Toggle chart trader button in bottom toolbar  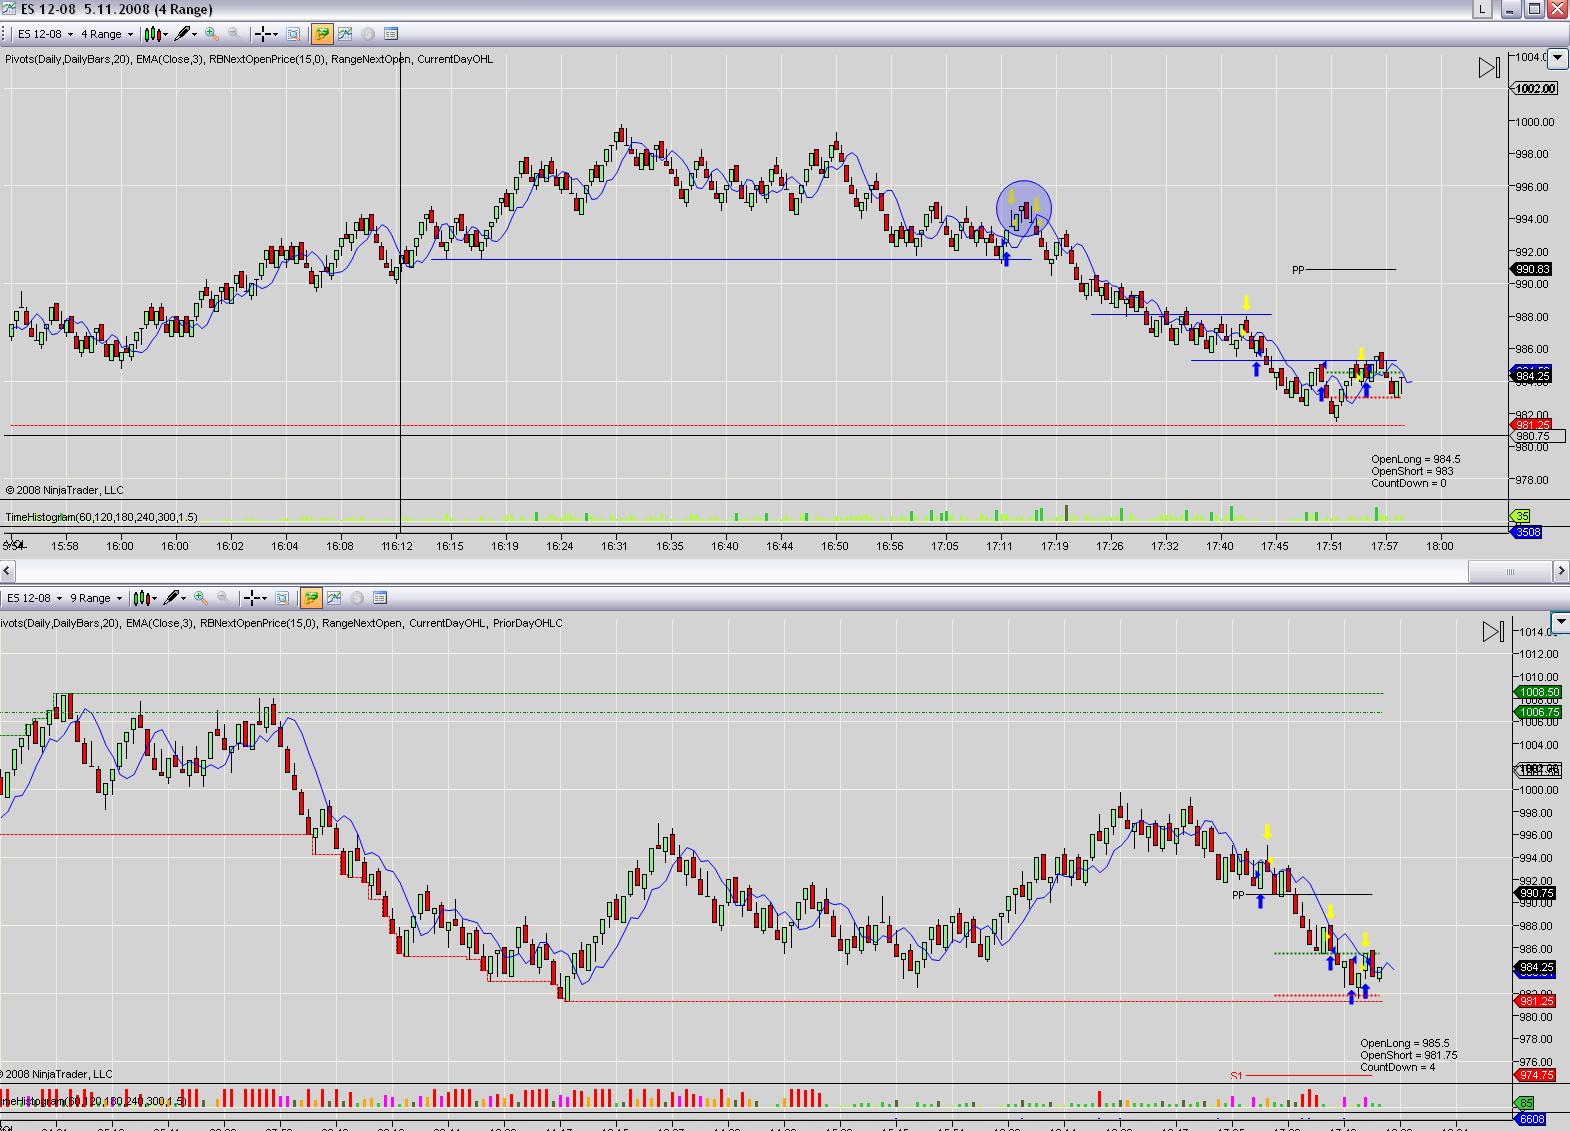point(311,598)
